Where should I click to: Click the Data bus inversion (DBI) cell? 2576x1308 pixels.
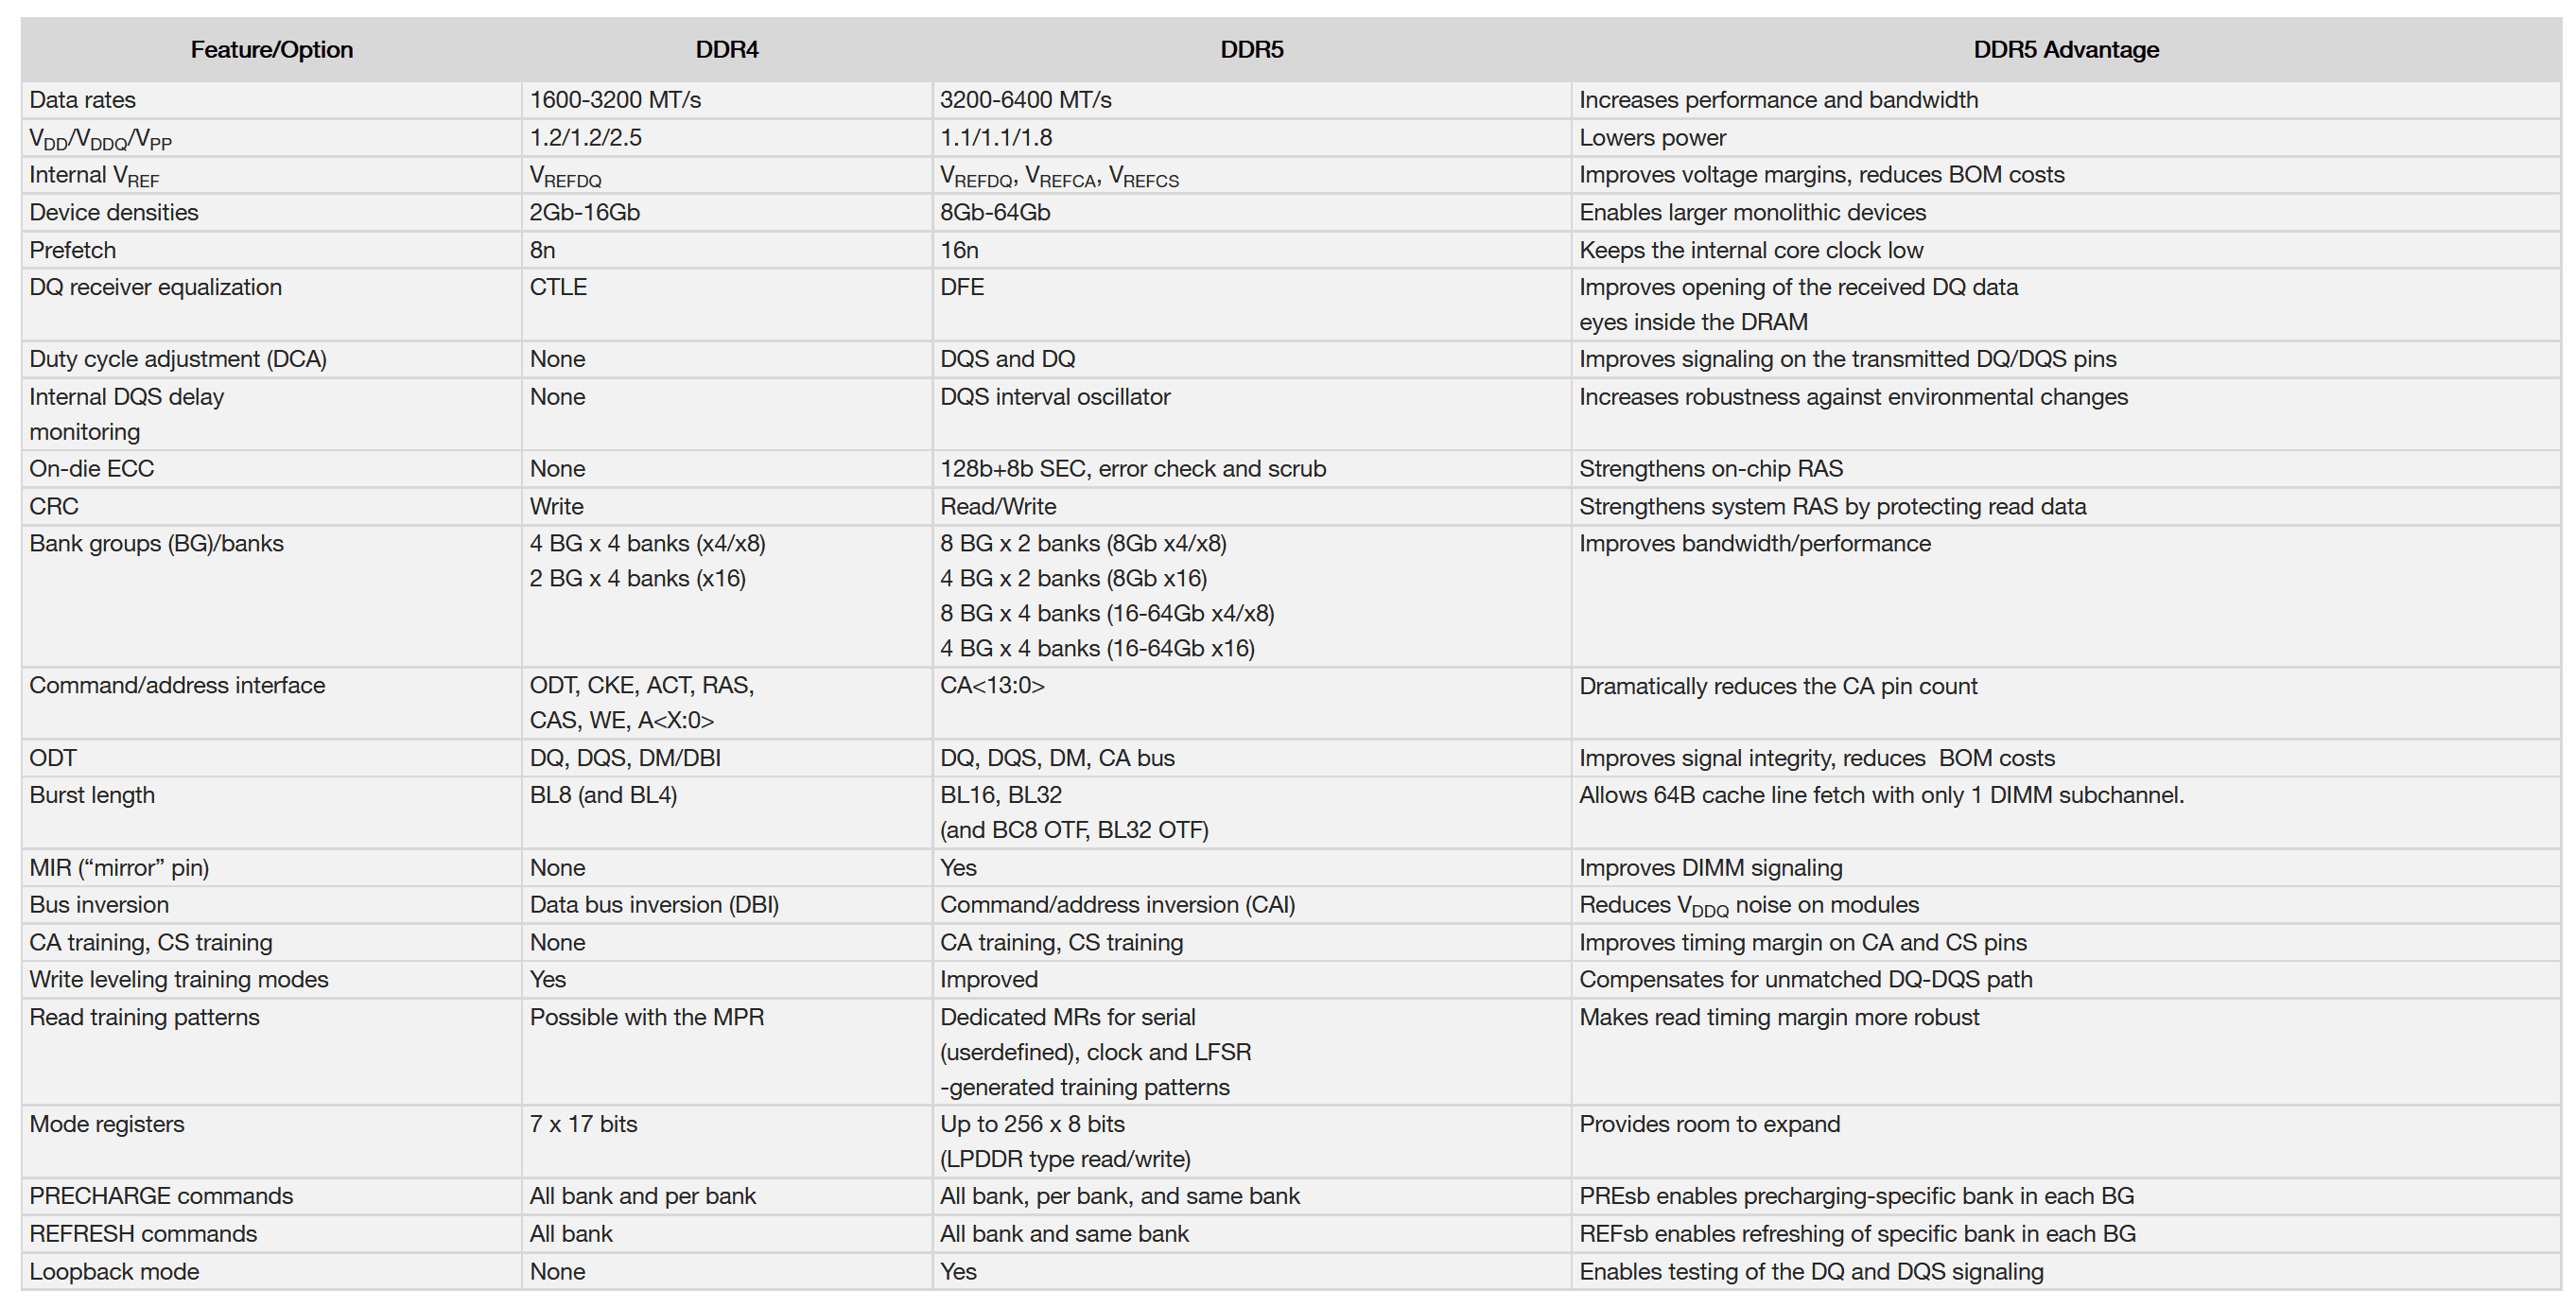[654, 905]
